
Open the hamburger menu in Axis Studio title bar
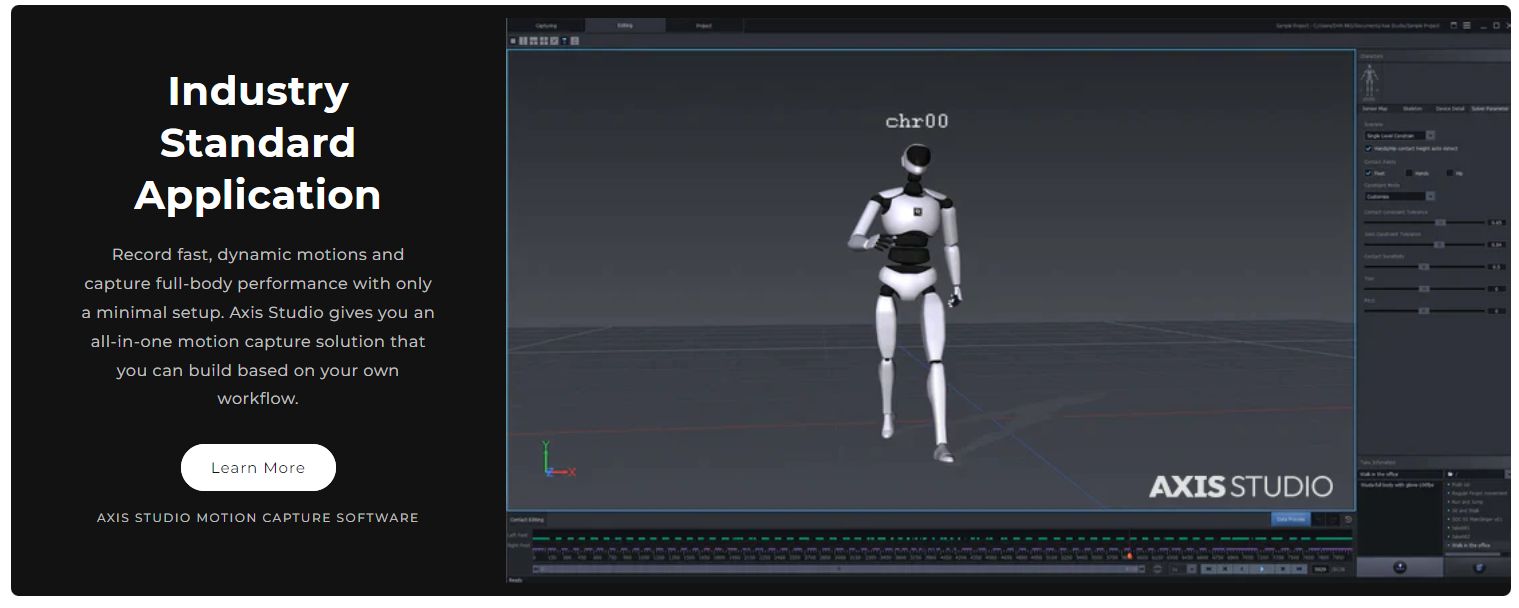coord(1467,25)
